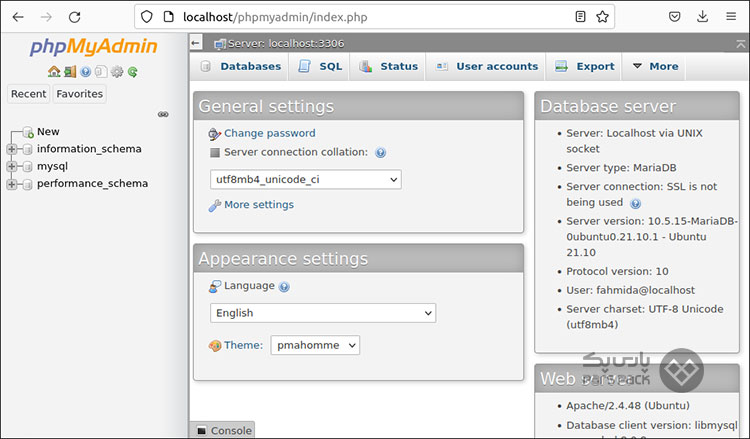Screen dimensions: 750x439
Task: Click the Theme palette icon
Action: click(x=215, y=345)
